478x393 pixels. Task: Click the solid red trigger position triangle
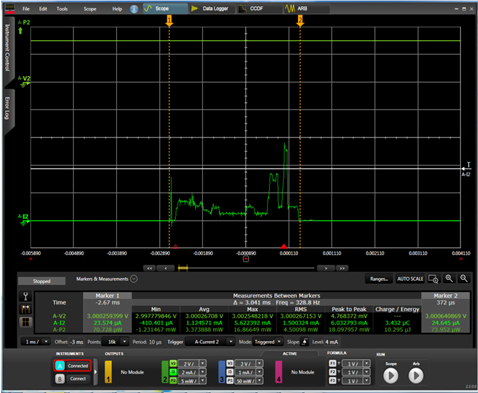coord(284,246)
